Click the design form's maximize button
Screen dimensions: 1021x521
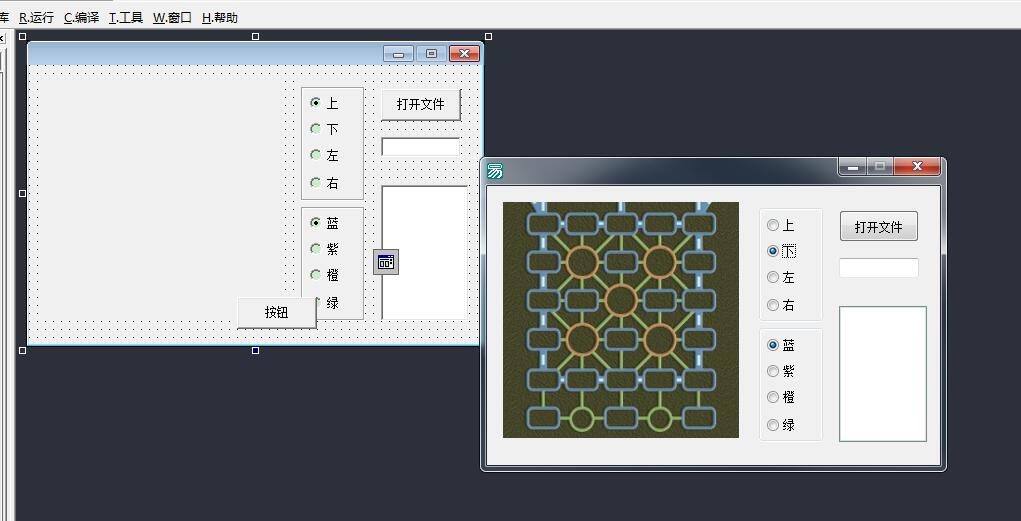pos(431,54)
